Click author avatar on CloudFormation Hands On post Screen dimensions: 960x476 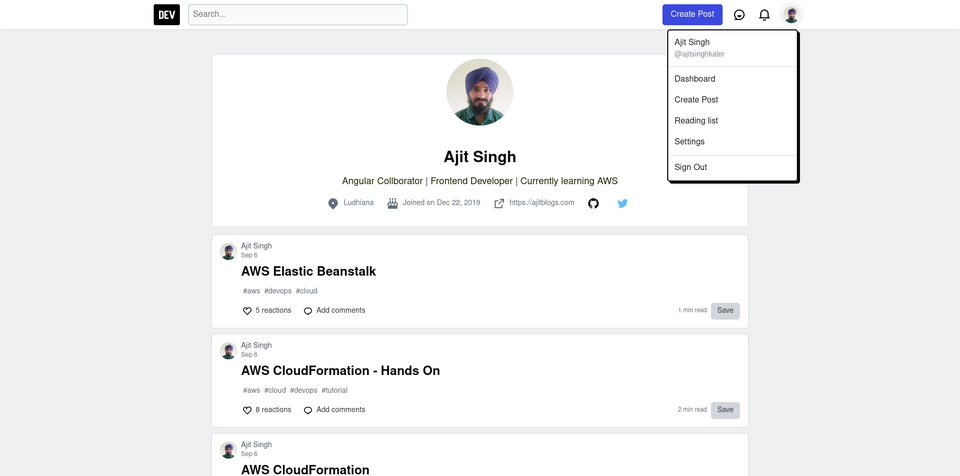pyautogui.click(x=228, y=350)
